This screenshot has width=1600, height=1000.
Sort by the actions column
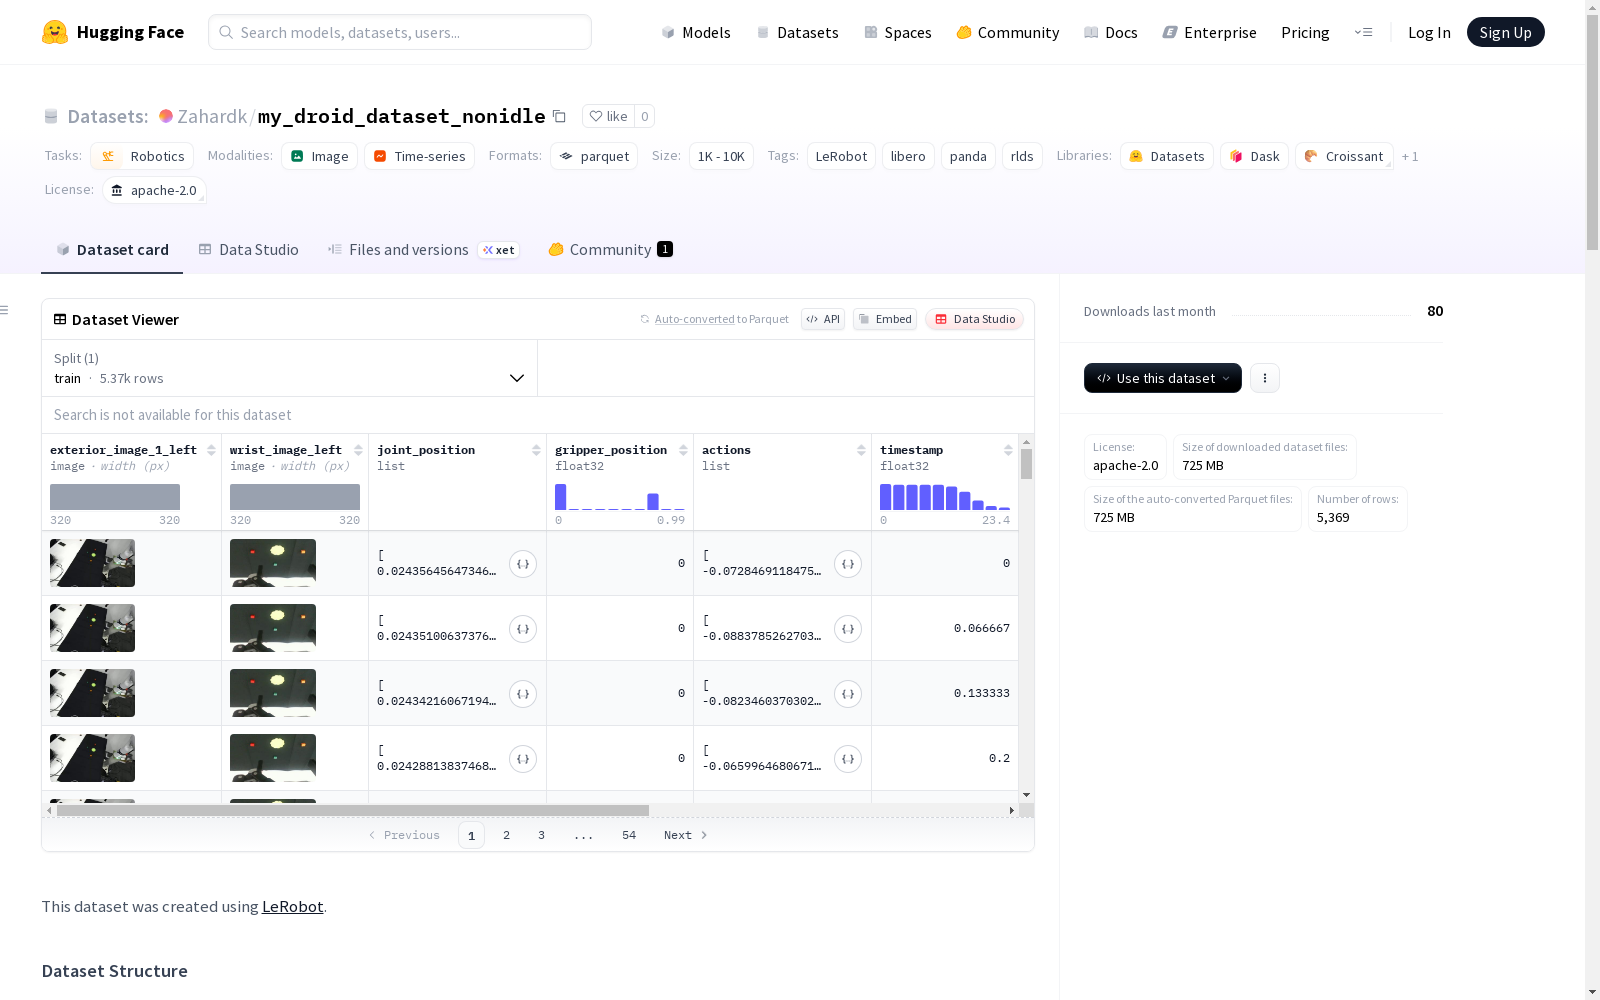pos(861,450)
